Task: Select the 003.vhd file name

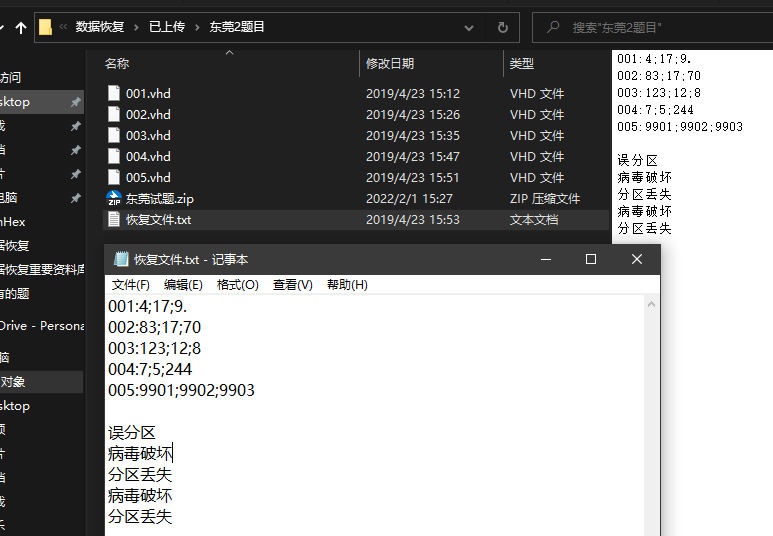Action: (x=148, y=136)
